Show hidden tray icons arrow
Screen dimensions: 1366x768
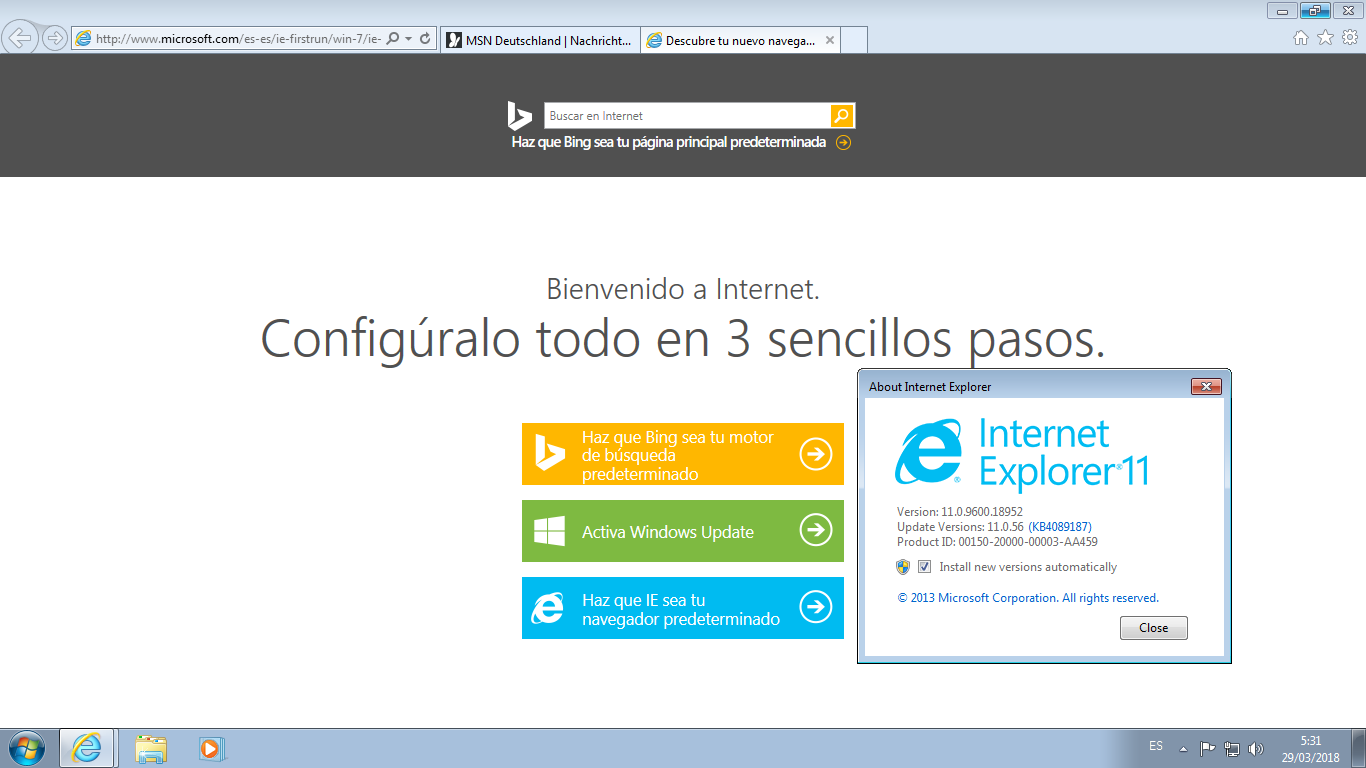point(1184,748)
